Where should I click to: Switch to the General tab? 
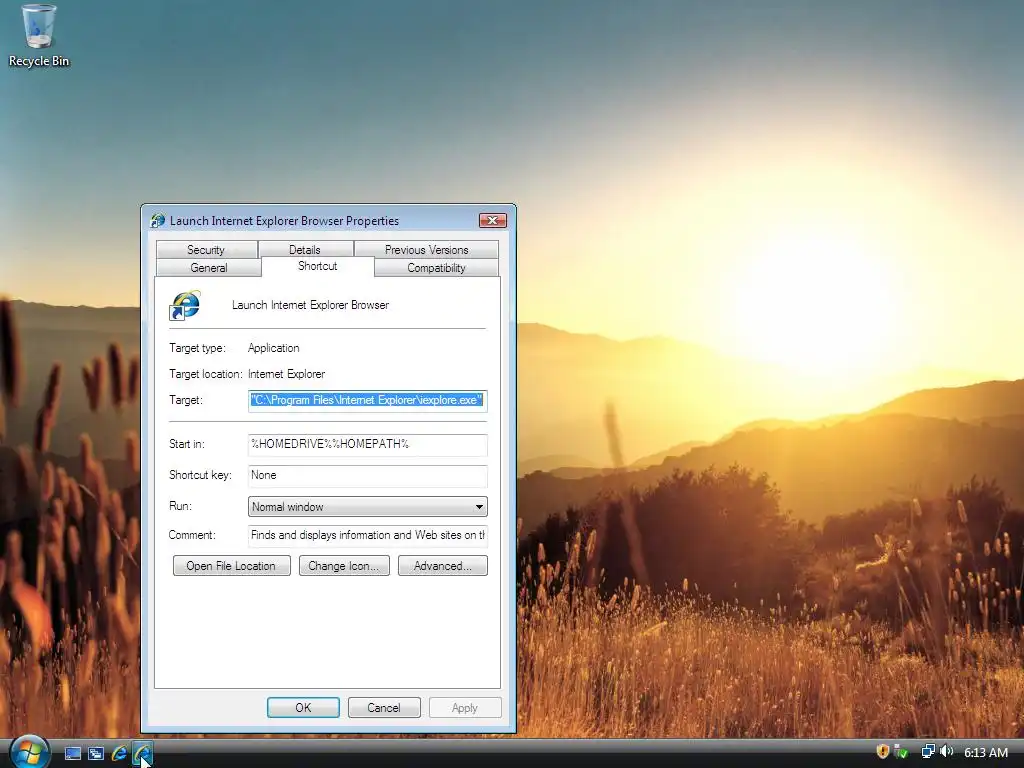pyautogui.click(x=209, y=268)
